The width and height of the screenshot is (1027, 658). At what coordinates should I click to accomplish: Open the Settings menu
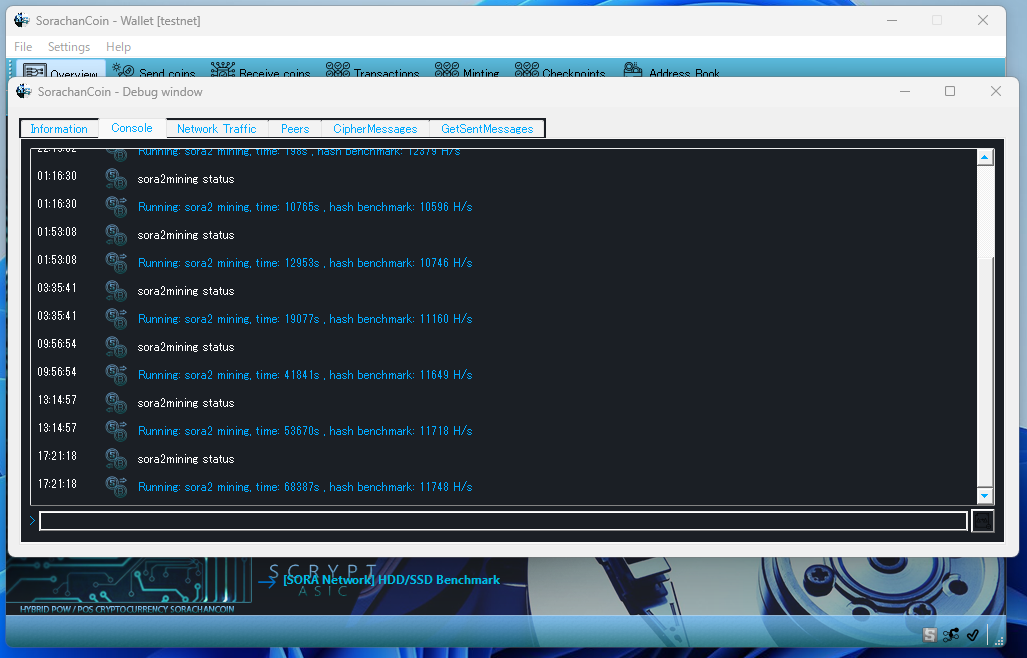69,47
